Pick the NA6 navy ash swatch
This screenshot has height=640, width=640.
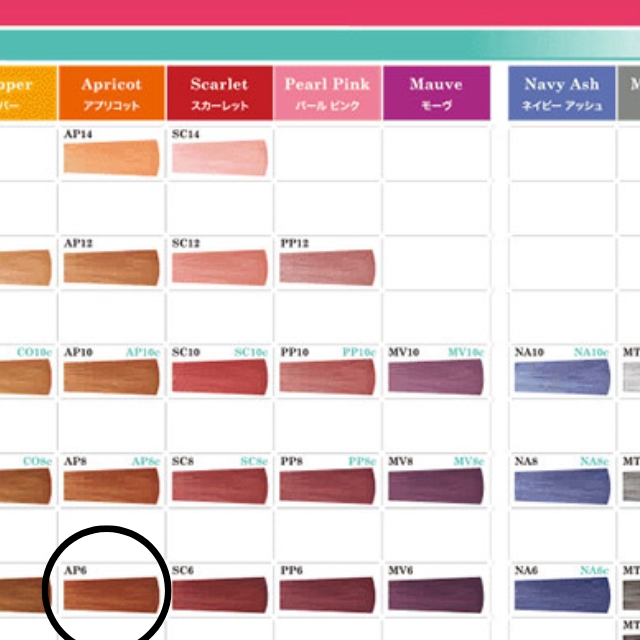point(561,594)
